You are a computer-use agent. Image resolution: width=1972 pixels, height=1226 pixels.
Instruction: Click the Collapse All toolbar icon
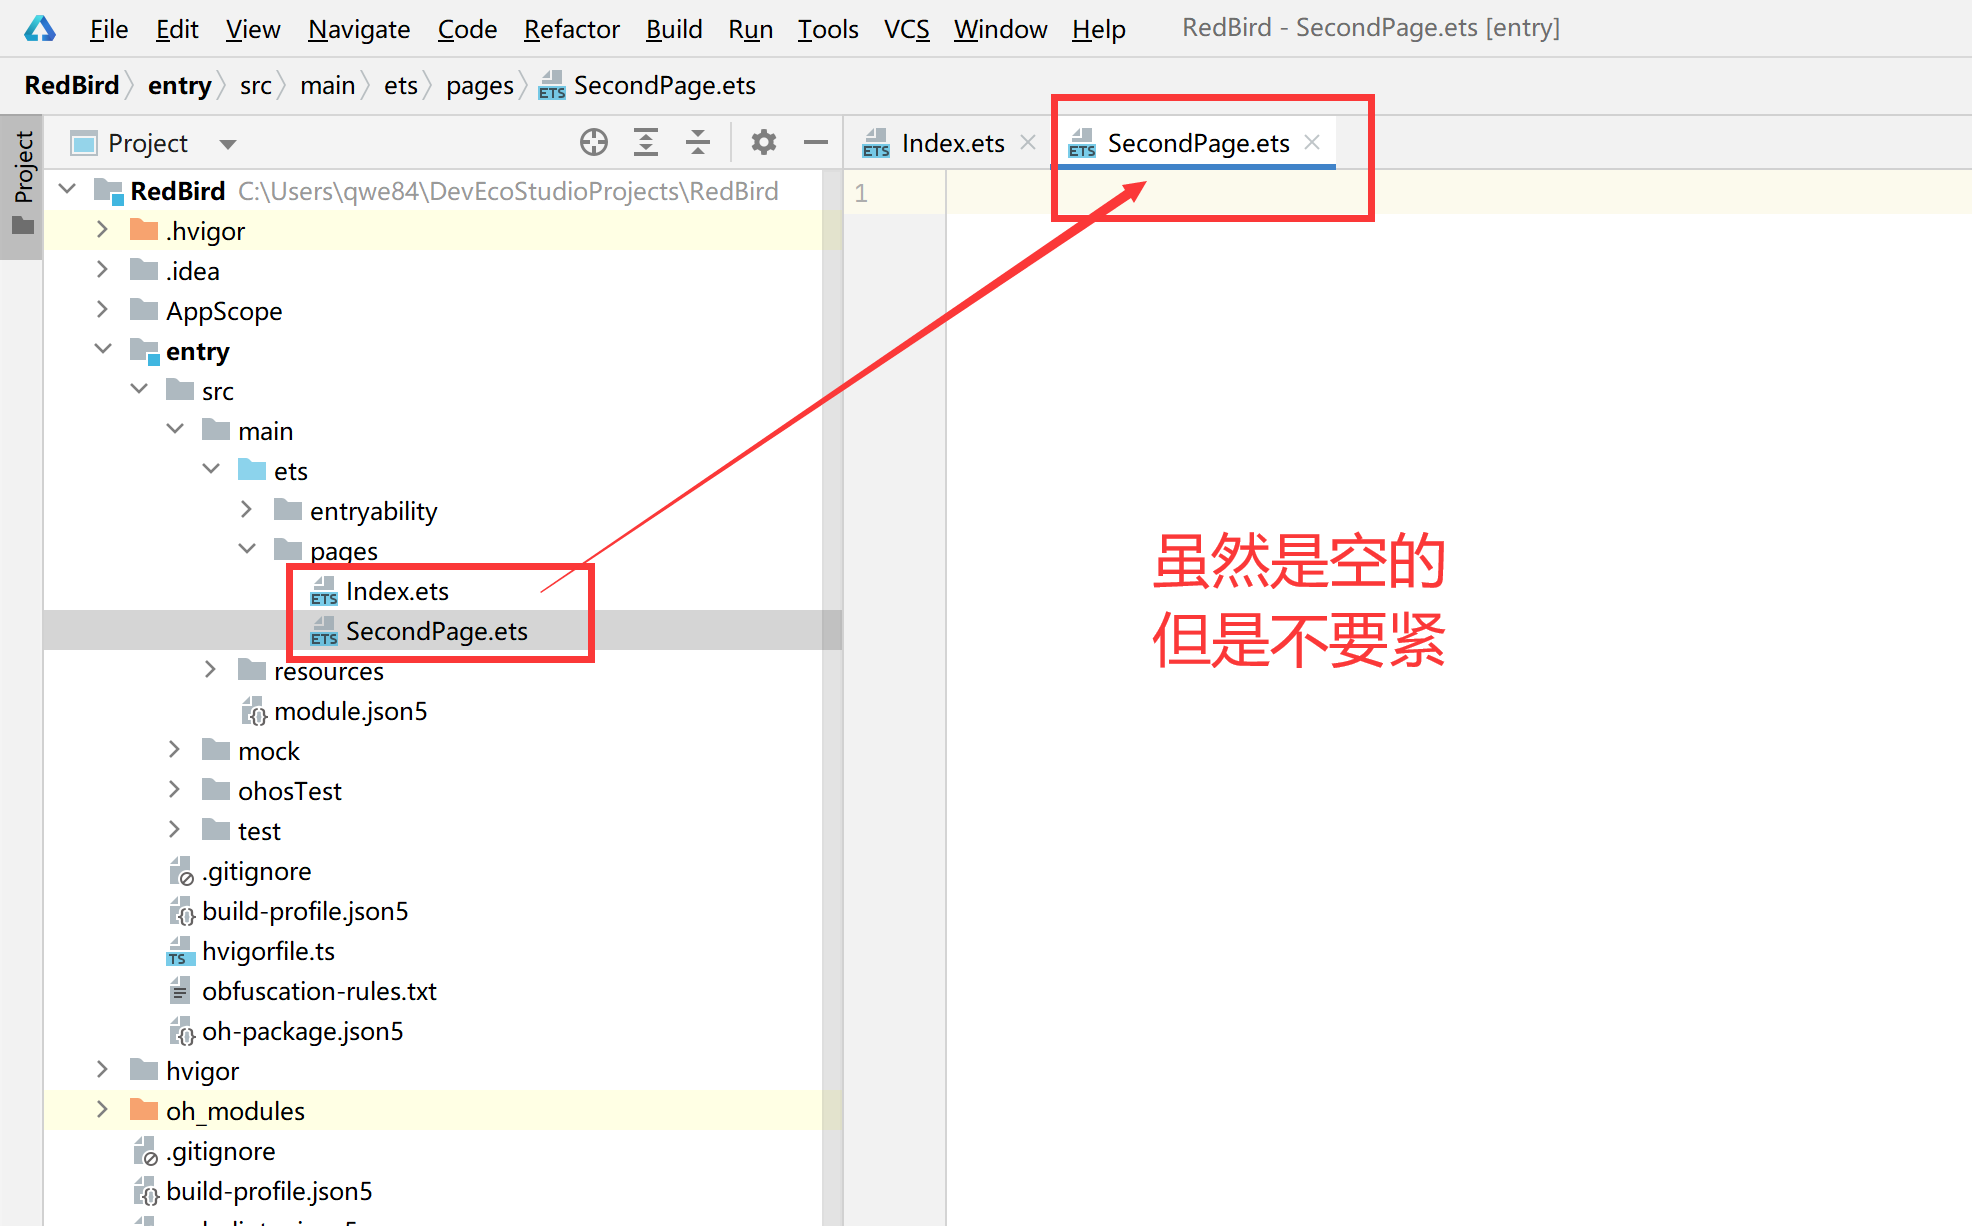(x=698, y=143)
